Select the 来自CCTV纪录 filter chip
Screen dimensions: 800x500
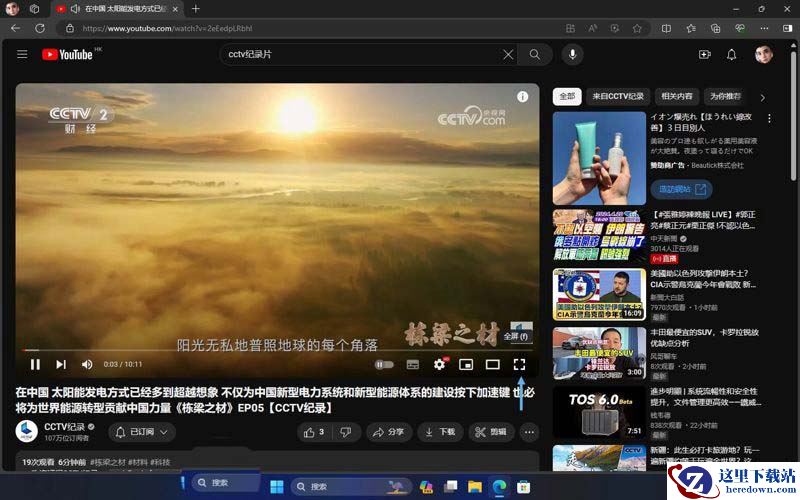pos(618,96)
